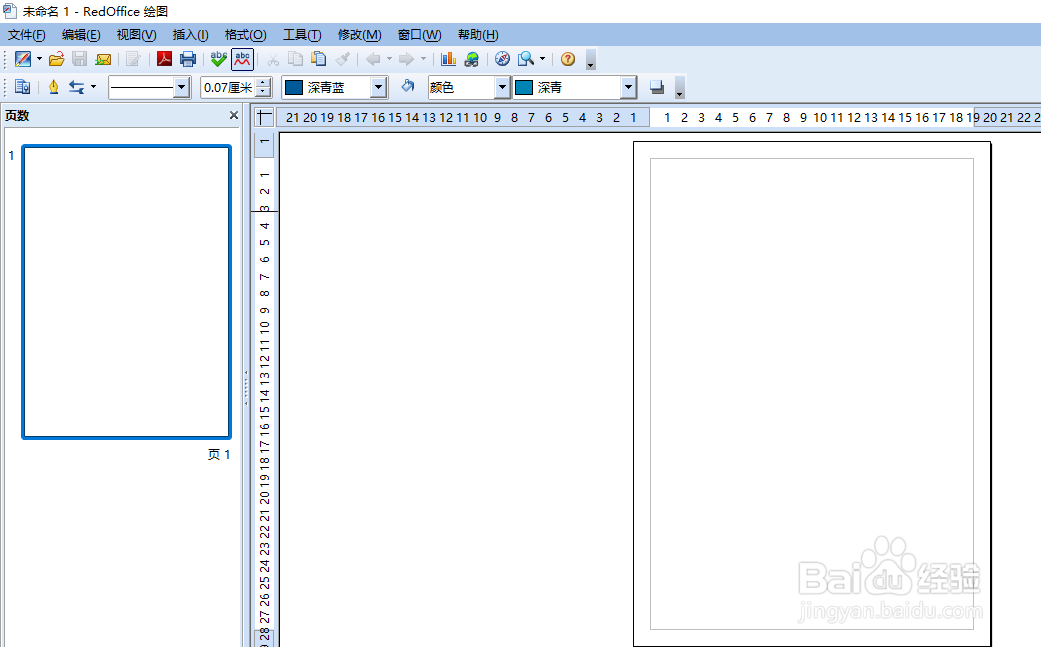Viewport: 1041px width, 647px height.
Task: Click the 深青 fill color swatch
Action: (x=524, y=88)
